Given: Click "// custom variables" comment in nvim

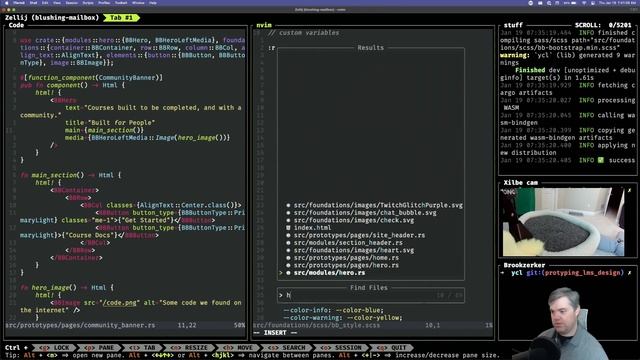Looking at the screenshot, I should [x=304, y=33].
